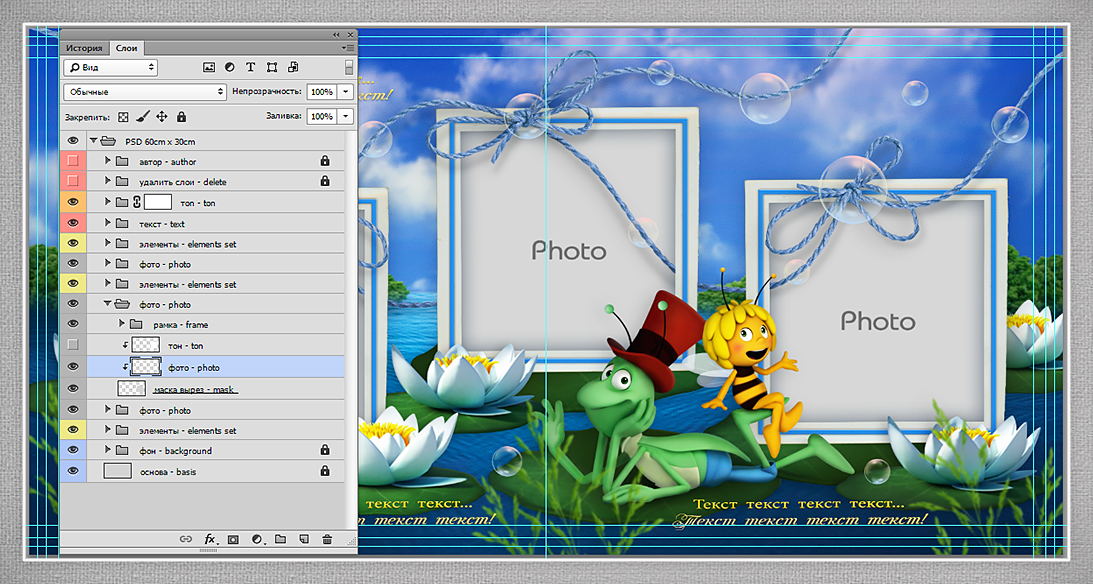This screenshot has height=584, width=1093.
Task: Filter layers by shape layers
Action: point(272,68)
